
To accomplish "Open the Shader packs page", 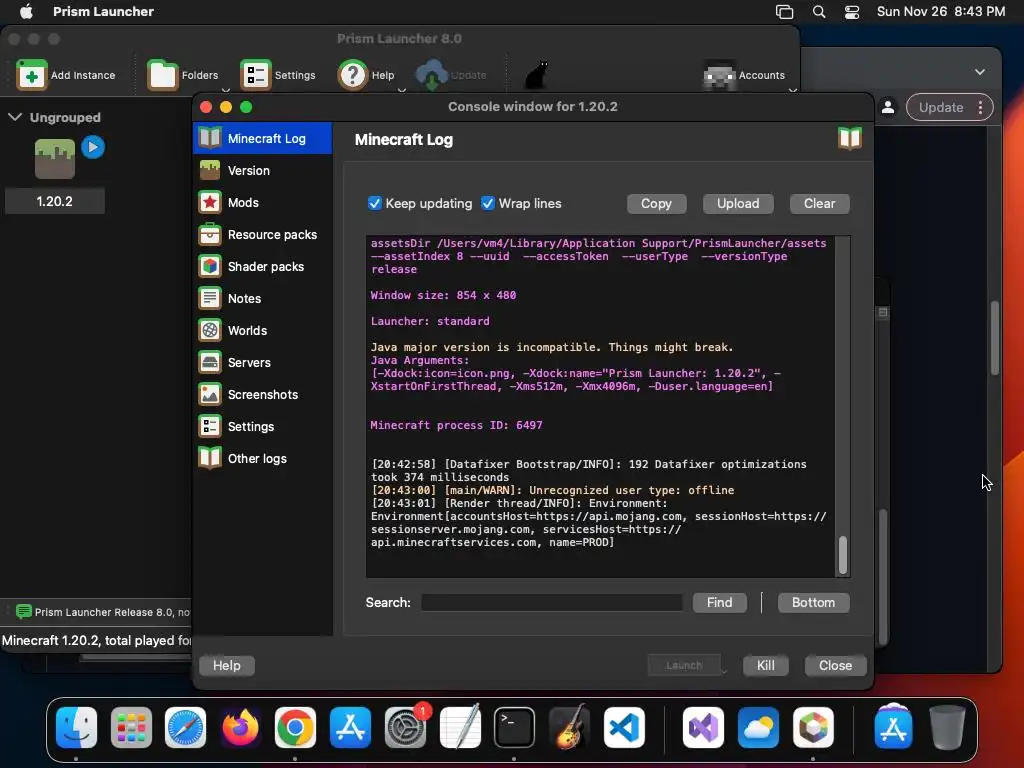I will (x=263, y=266).
